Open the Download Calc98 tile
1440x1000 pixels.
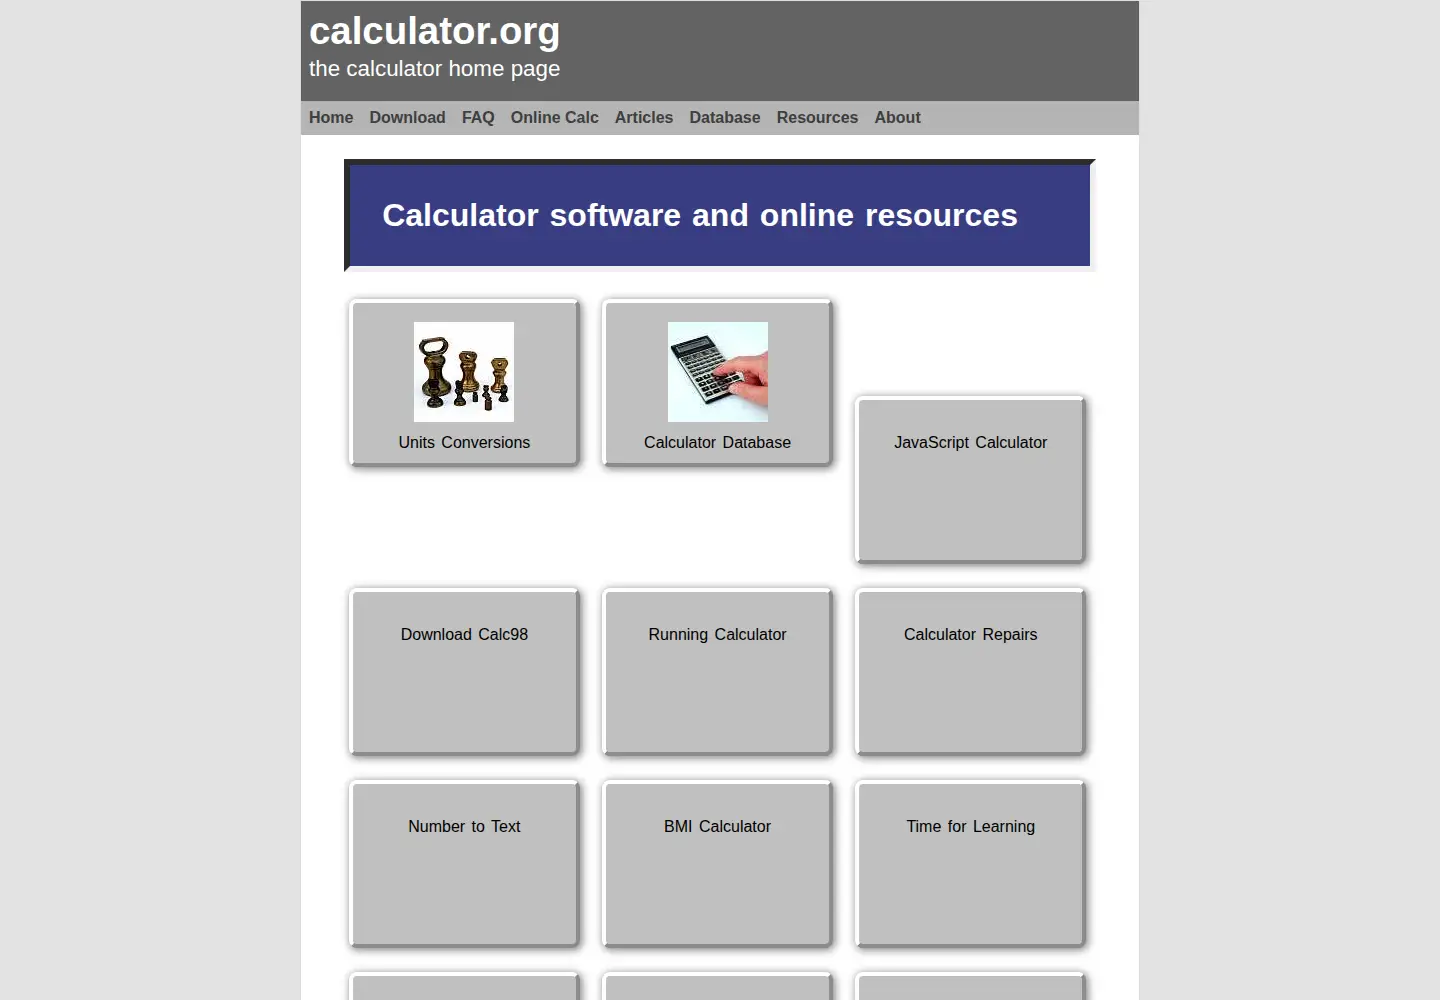coord(464,672)
